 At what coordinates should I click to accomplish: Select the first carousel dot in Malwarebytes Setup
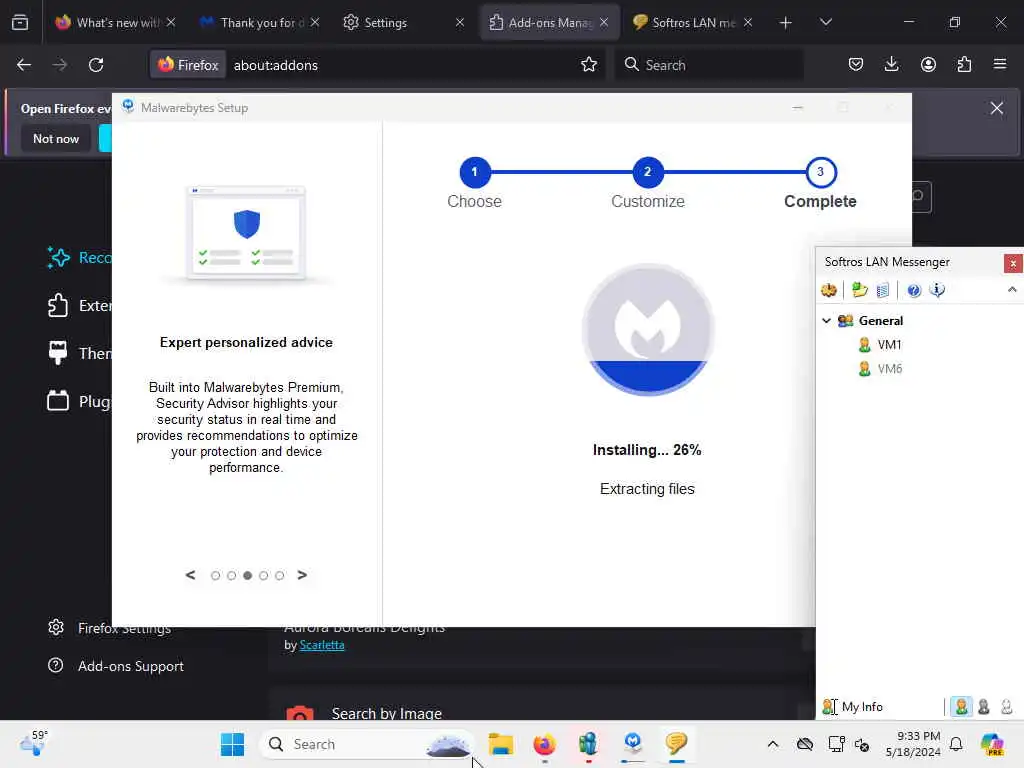pyautogui.click(x=216, y=575)
